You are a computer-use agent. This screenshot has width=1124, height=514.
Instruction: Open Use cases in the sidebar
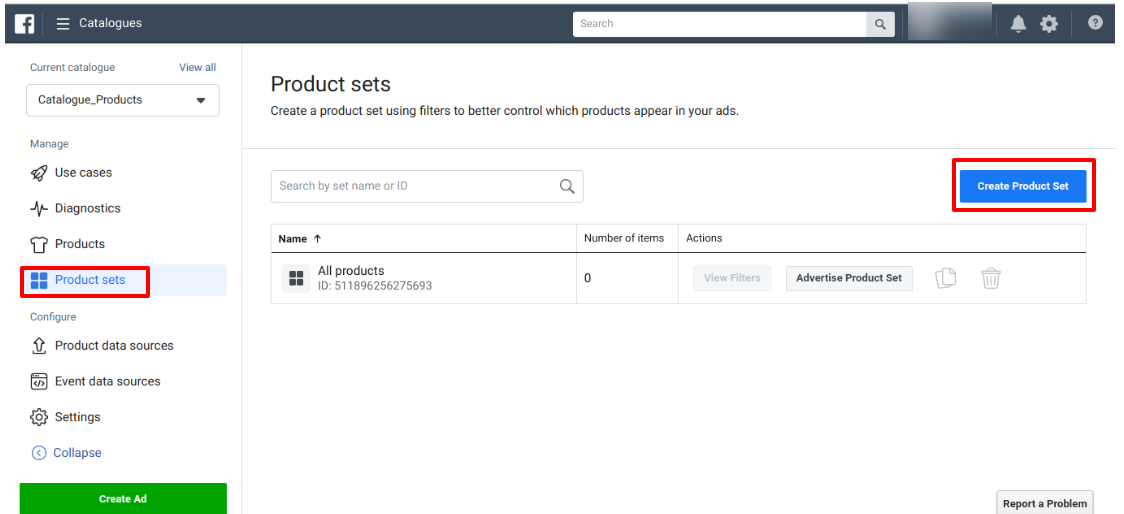point(83,173)
